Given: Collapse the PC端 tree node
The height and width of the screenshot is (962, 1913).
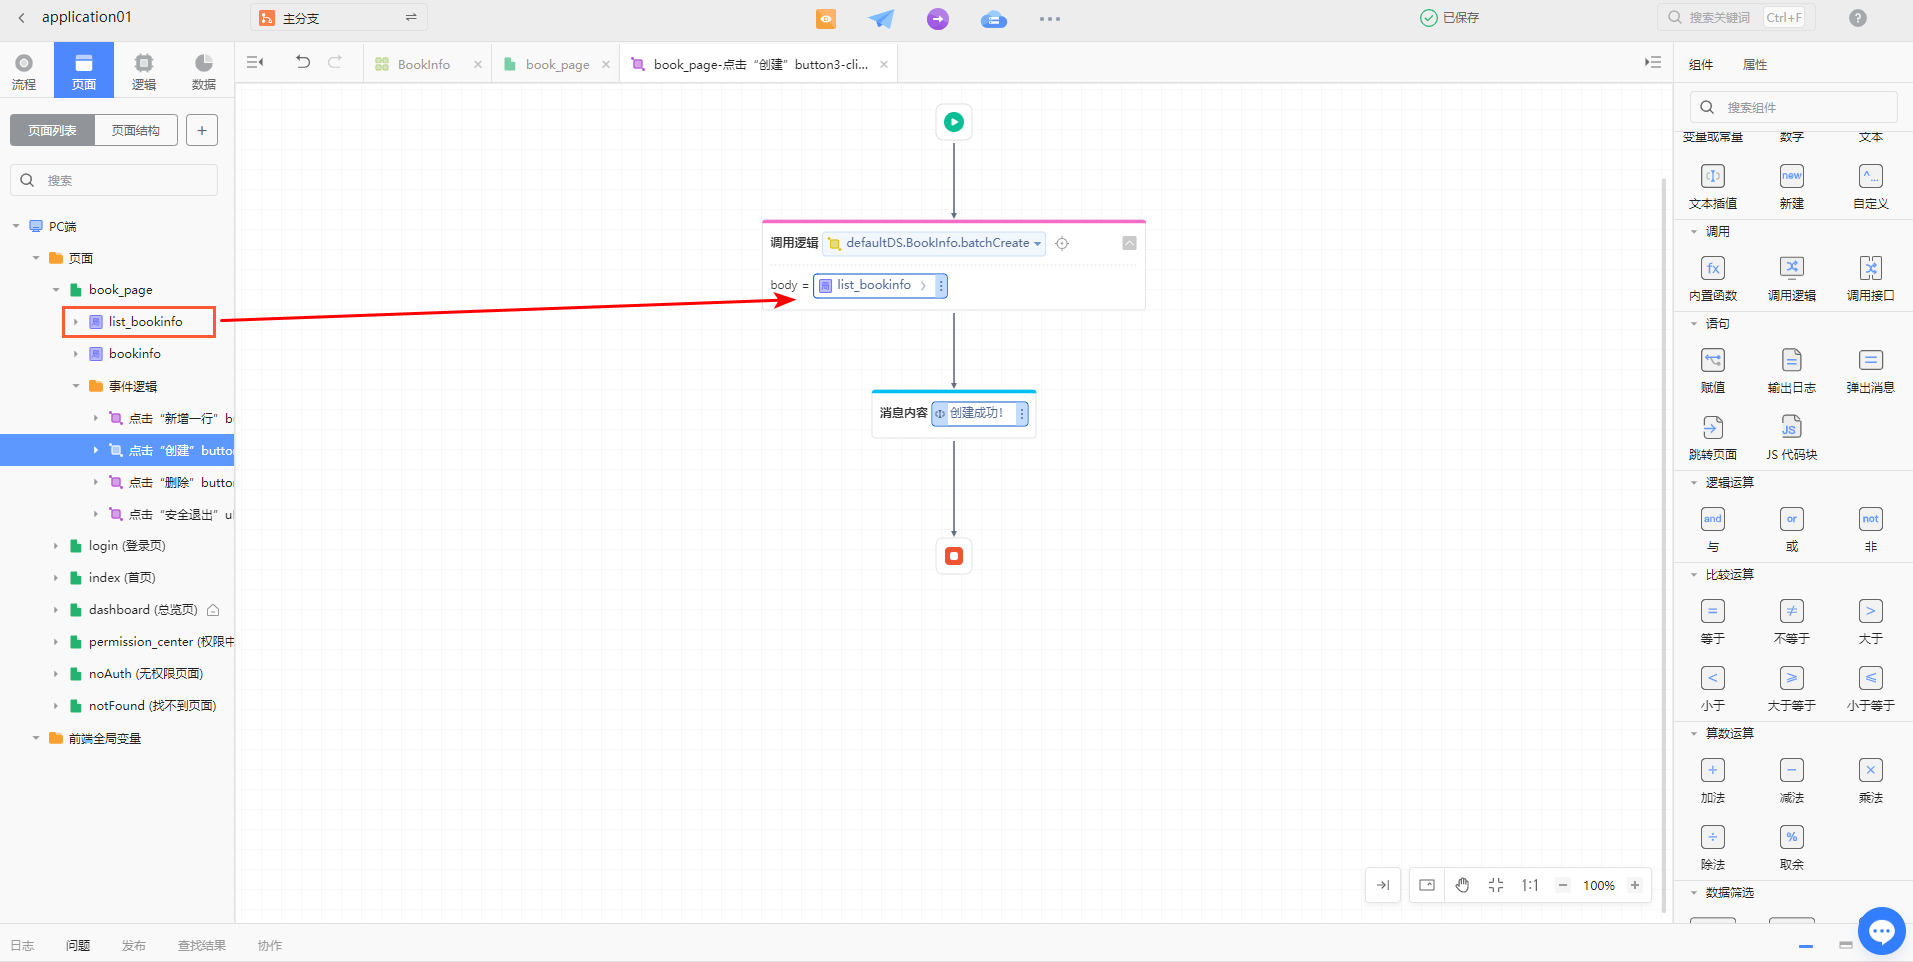Looking at the screenshot, I should [16, 226].
